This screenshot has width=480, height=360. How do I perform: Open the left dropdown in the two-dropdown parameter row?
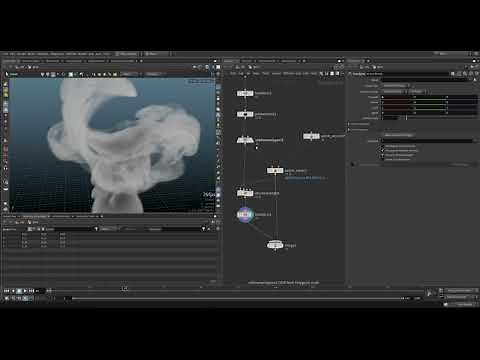click(395, 91)
